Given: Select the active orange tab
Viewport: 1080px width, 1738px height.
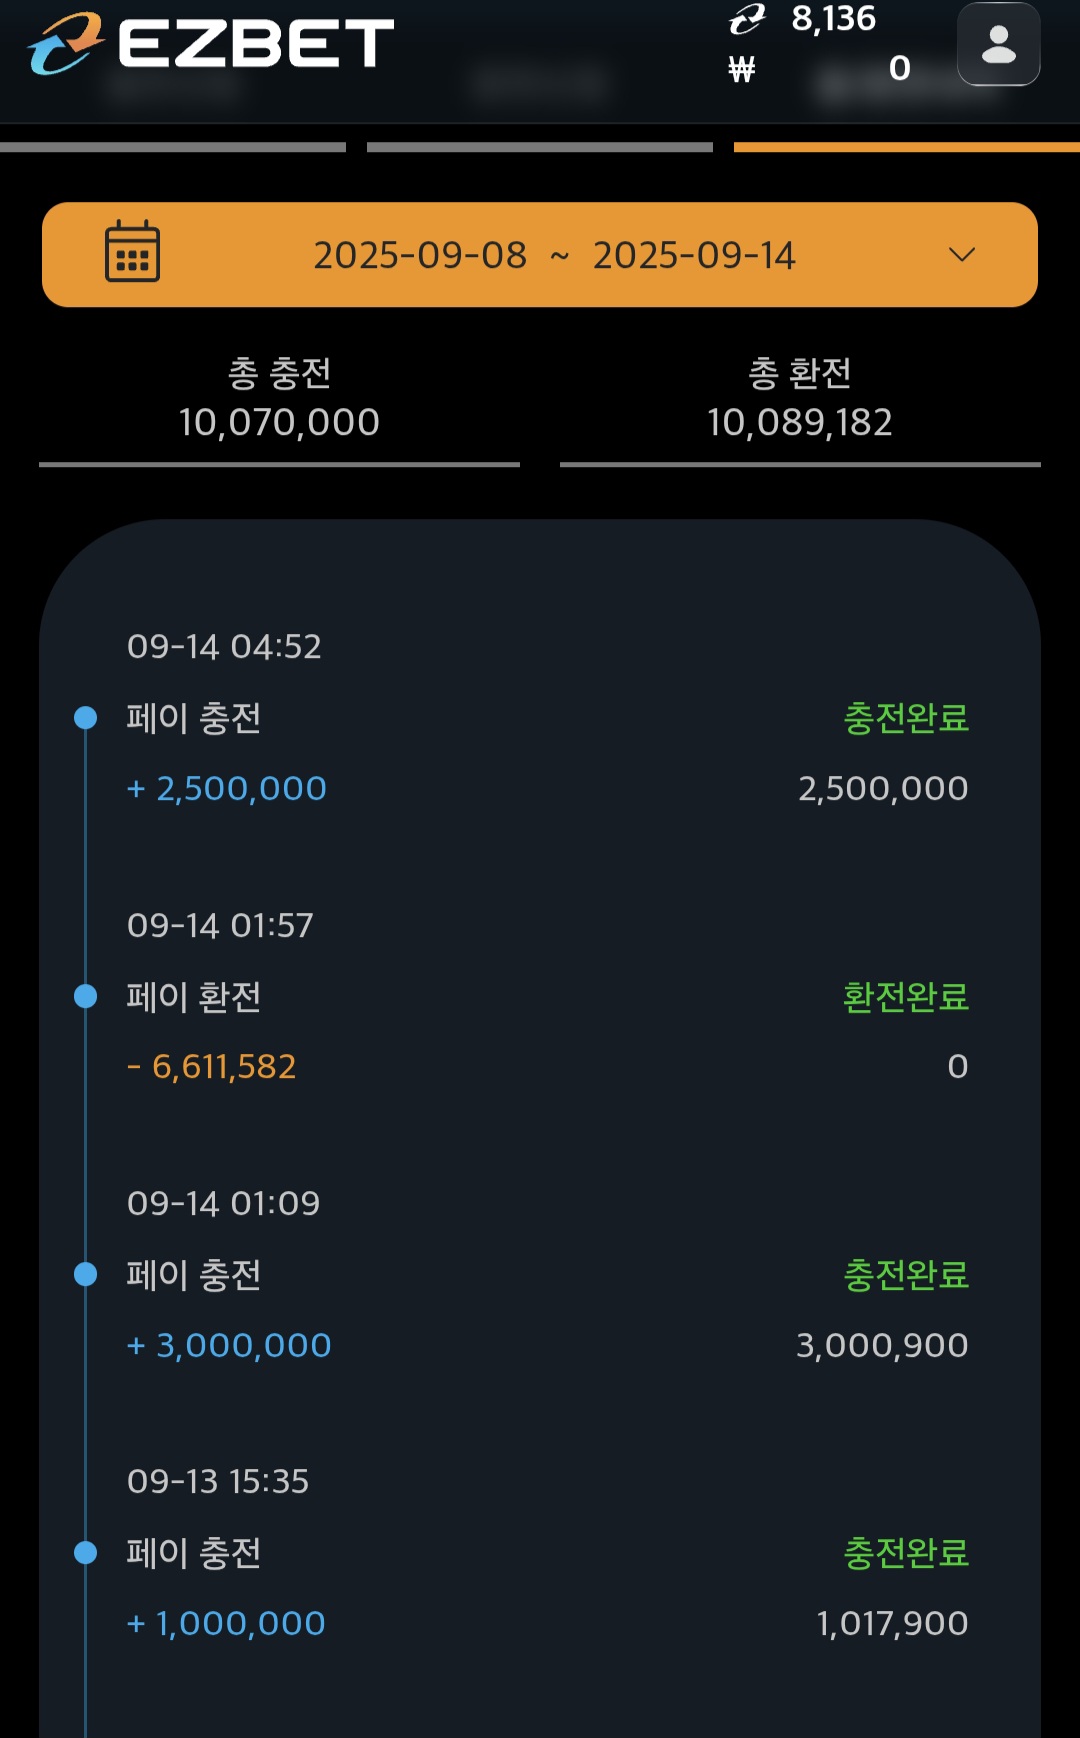Looking at the screenshot, I should pos(907,147).
